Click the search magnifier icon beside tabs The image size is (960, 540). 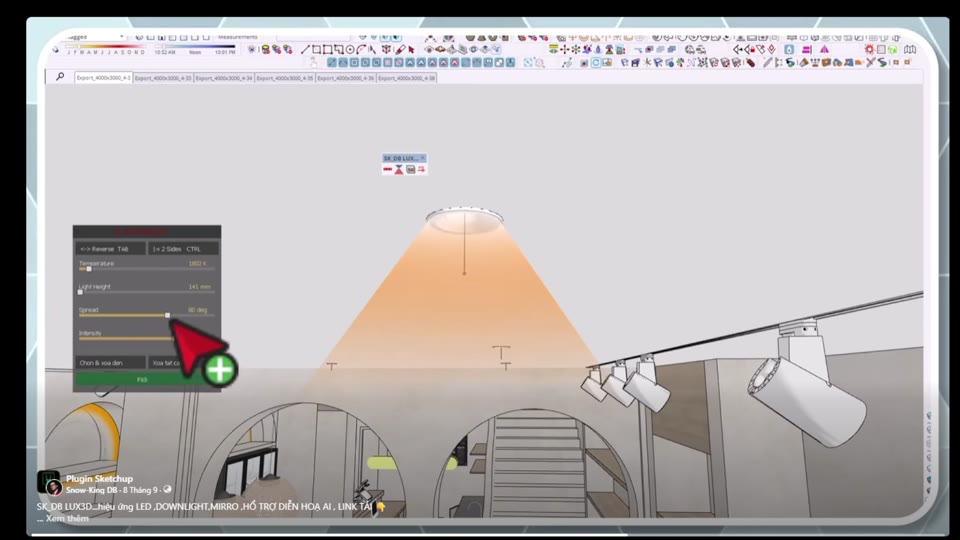pos(60,77)
